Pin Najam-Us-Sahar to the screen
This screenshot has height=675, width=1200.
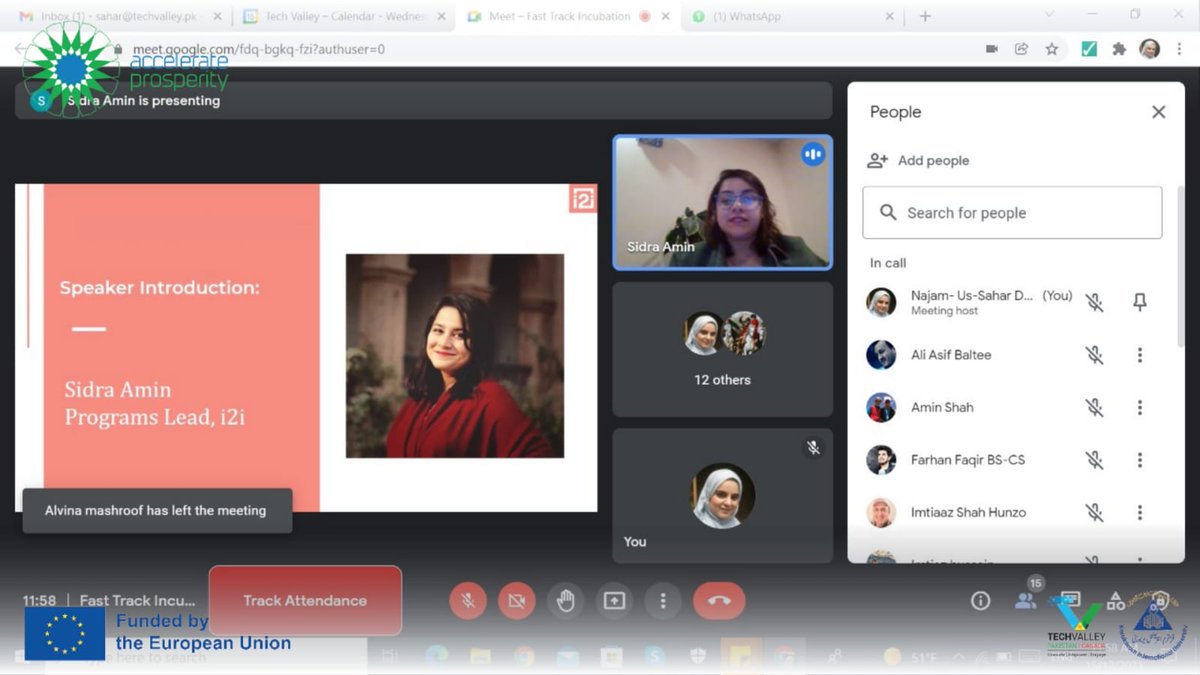[1139, 302]
